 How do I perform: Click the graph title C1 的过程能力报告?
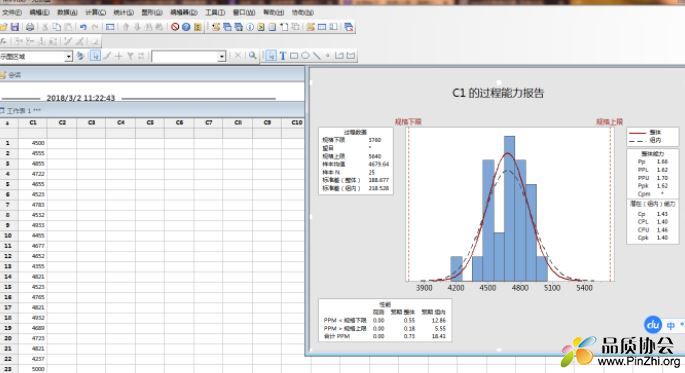click(498, 93)
